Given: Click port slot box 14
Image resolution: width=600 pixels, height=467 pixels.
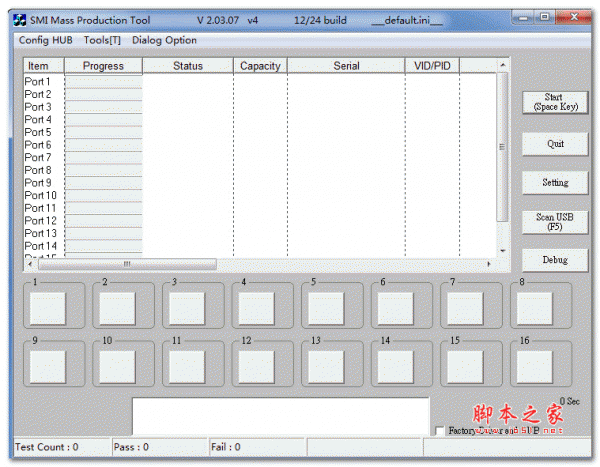Looking at the screenshot, I should point(396,367).
